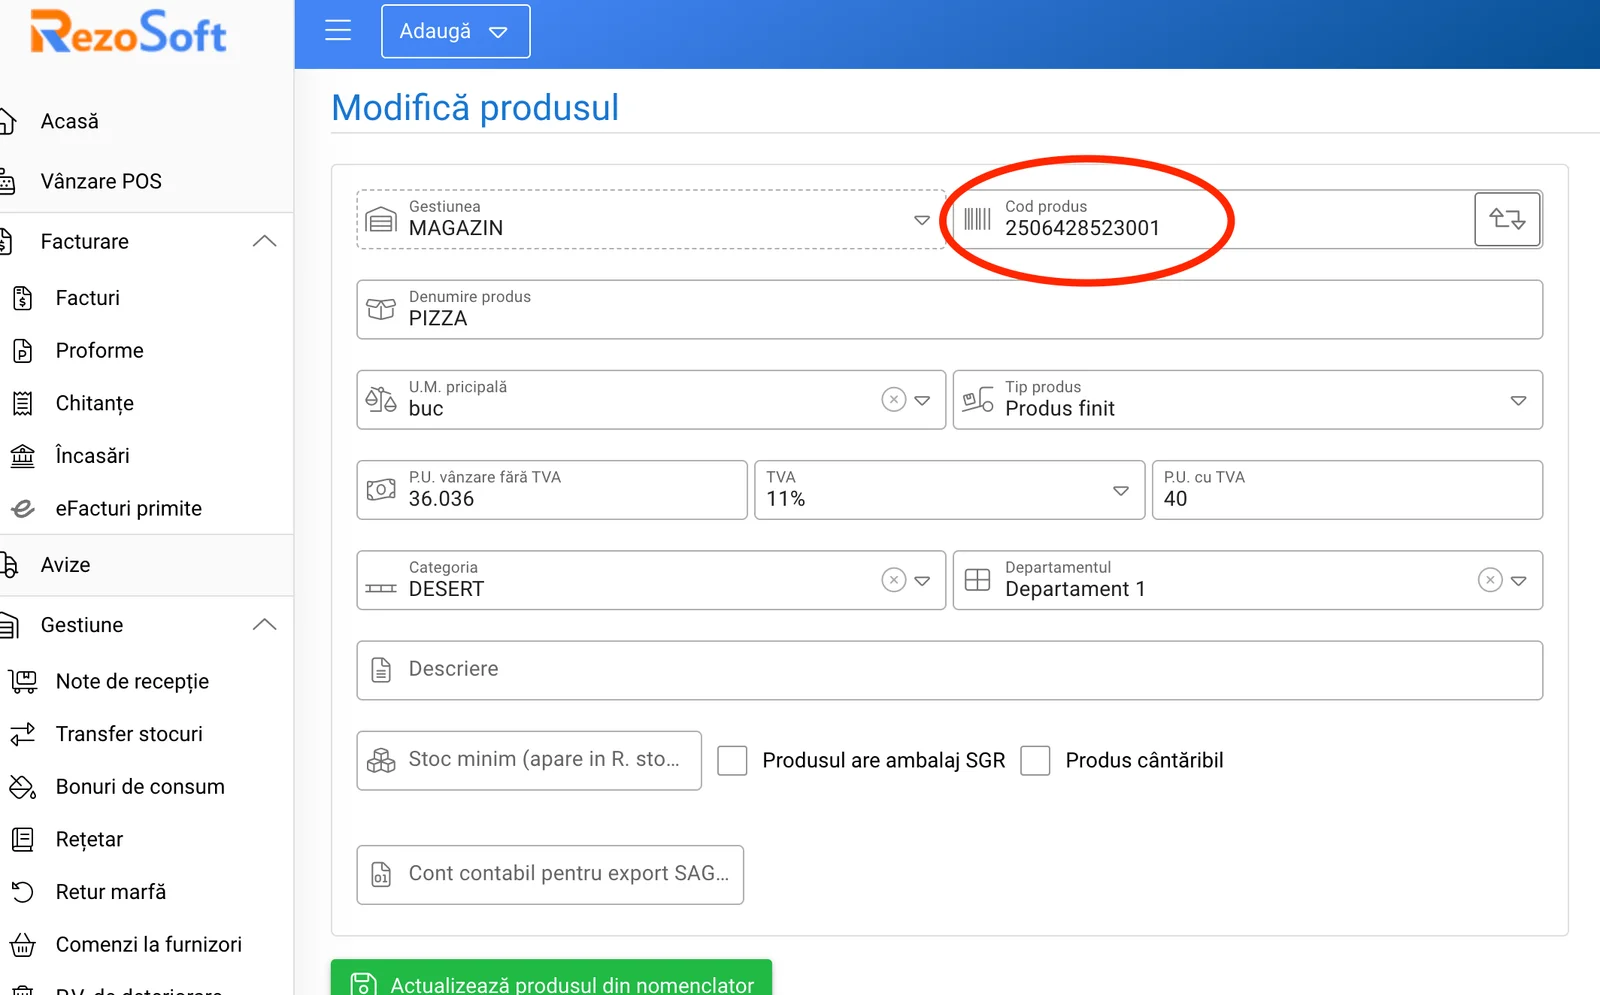Click the Rețetar list icon
The width and height of the screenshot is (1600, 995).
click(x=22, y=839)
